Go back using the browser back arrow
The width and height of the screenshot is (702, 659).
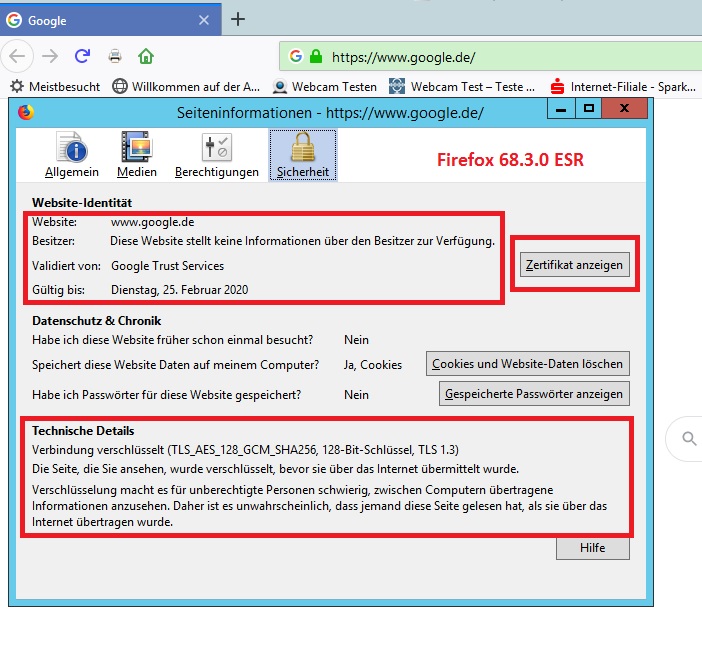[17, 56]
